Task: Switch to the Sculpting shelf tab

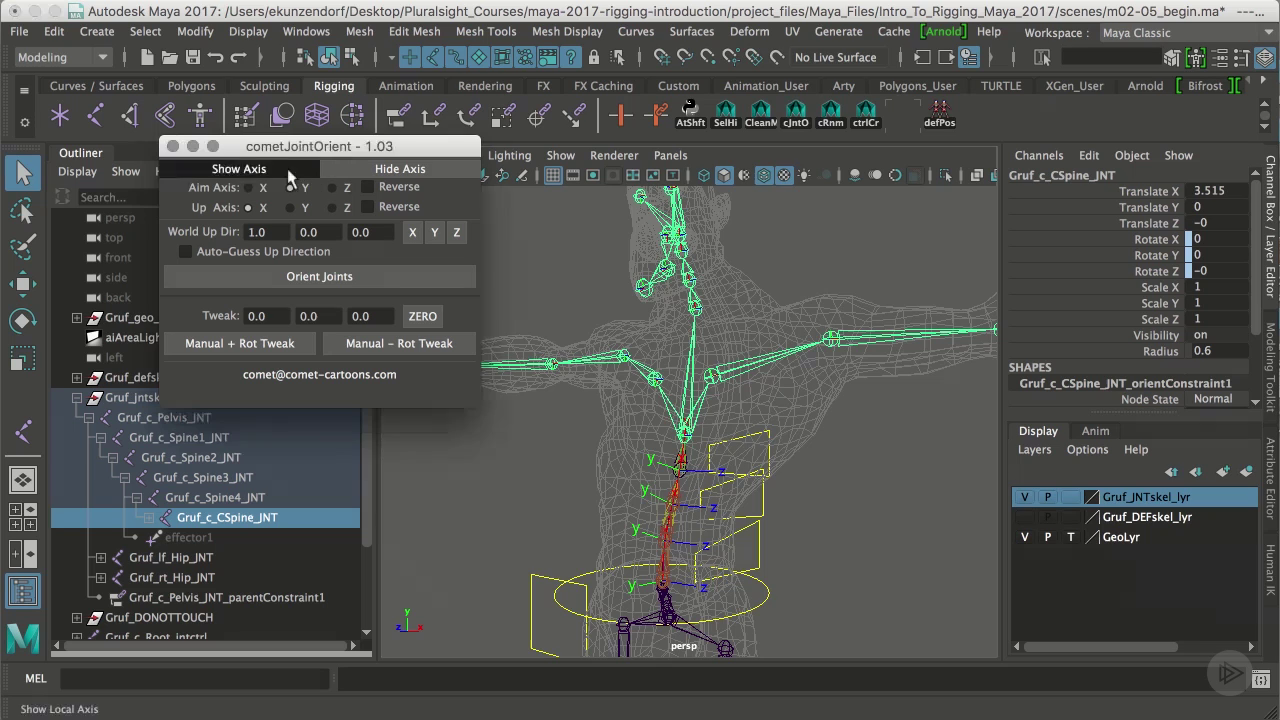Action: click(x=264, y=86)
